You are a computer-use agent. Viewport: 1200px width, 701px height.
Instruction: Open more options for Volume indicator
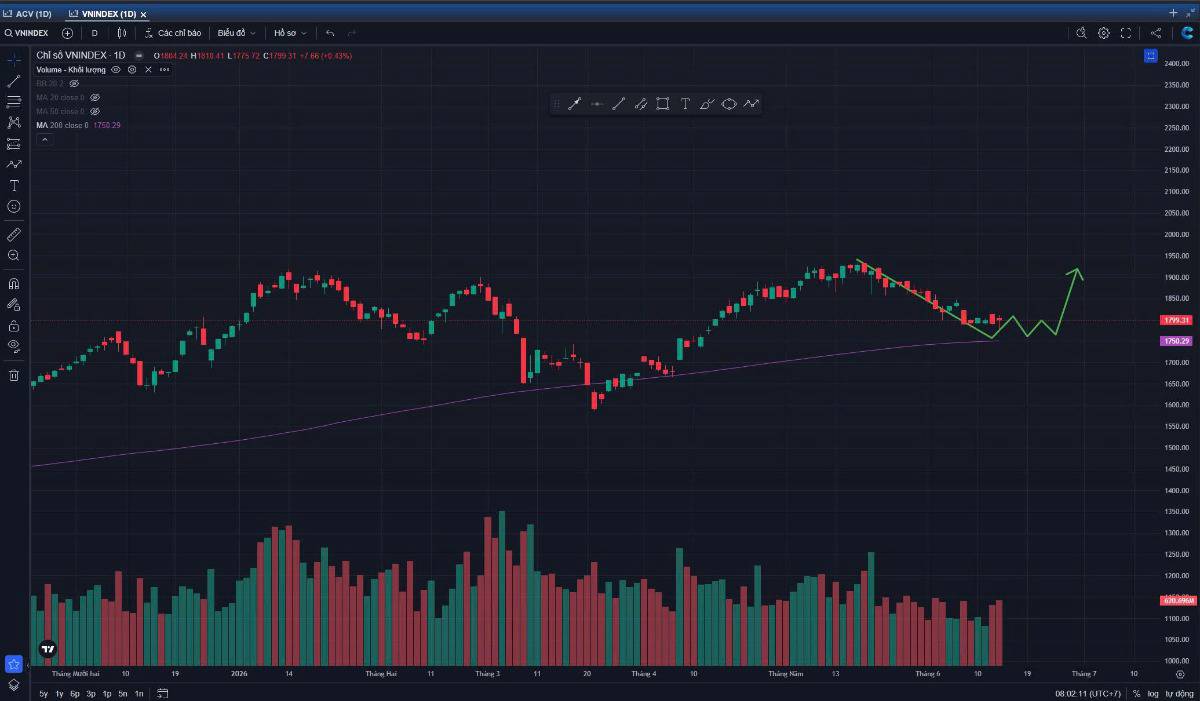click(x=164, y=70)
